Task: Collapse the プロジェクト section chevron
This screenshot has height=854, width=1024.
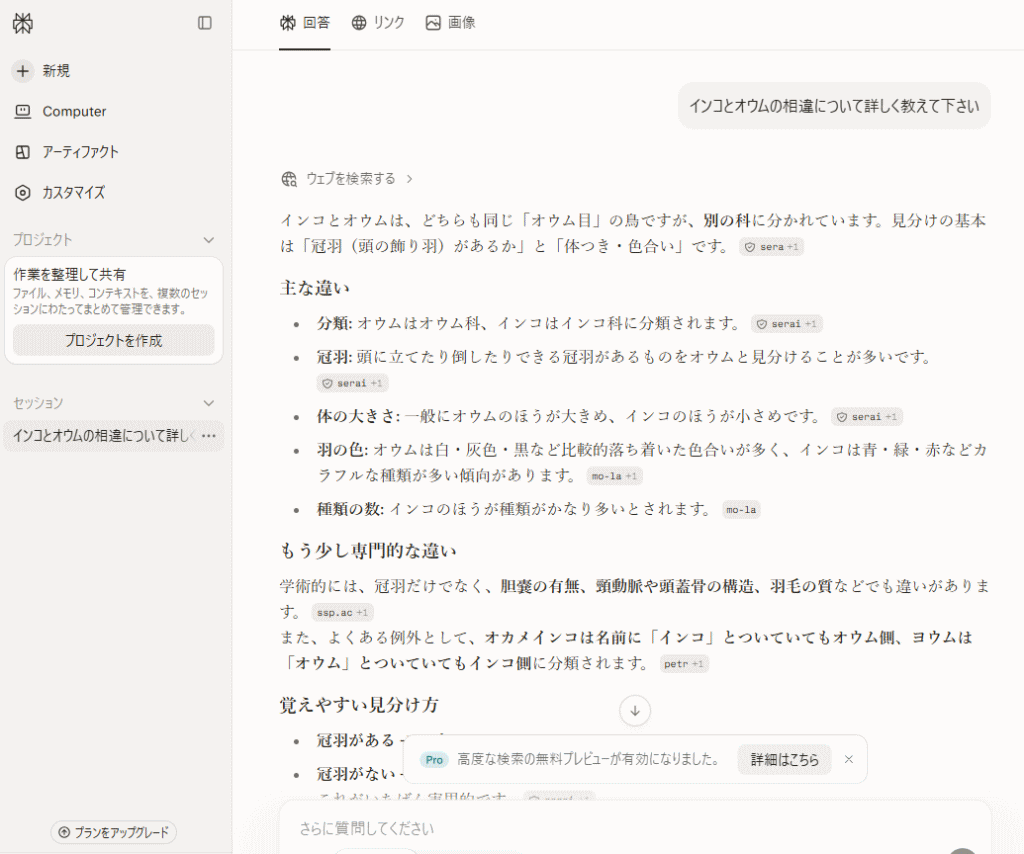Action: point(209,240)
